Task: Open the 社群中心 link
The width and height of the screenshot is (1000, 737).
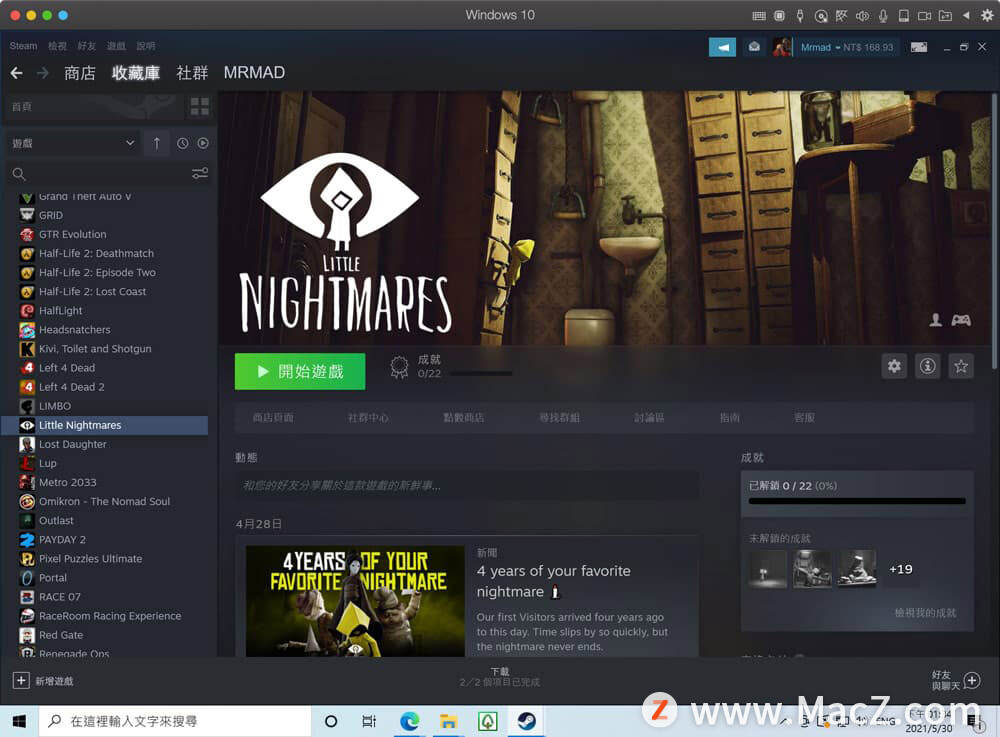Action: coord(368,418)
